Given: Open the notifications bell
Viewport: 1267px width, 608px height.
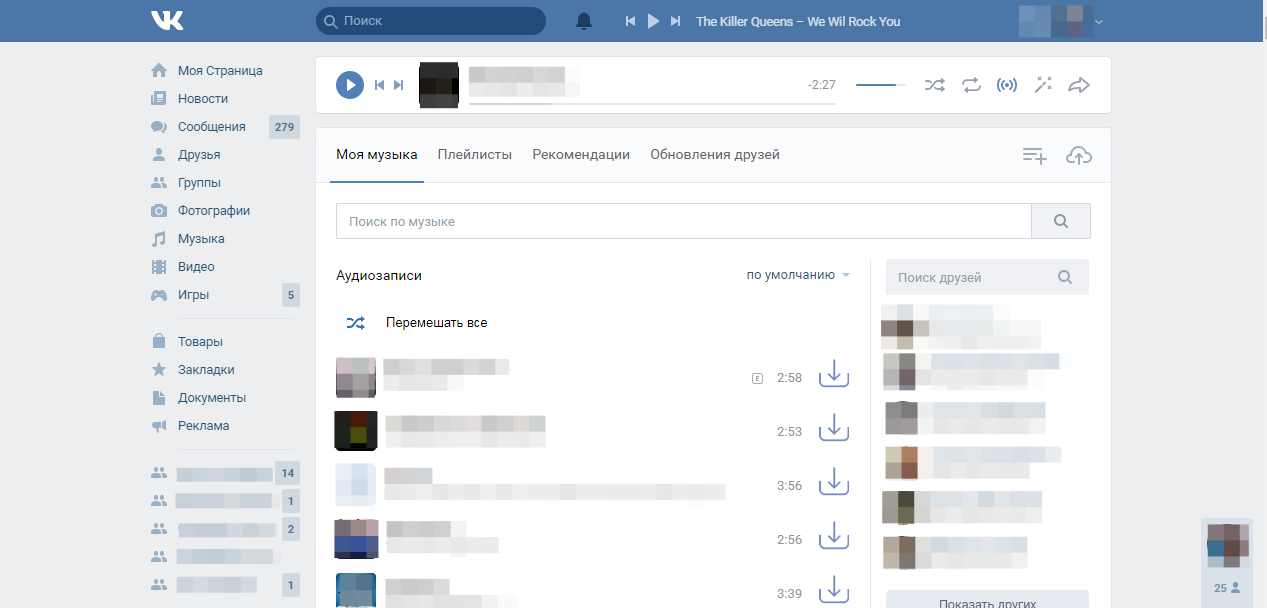Looking at the screenshot, I should pyautogui.click(x=583, y=20).
